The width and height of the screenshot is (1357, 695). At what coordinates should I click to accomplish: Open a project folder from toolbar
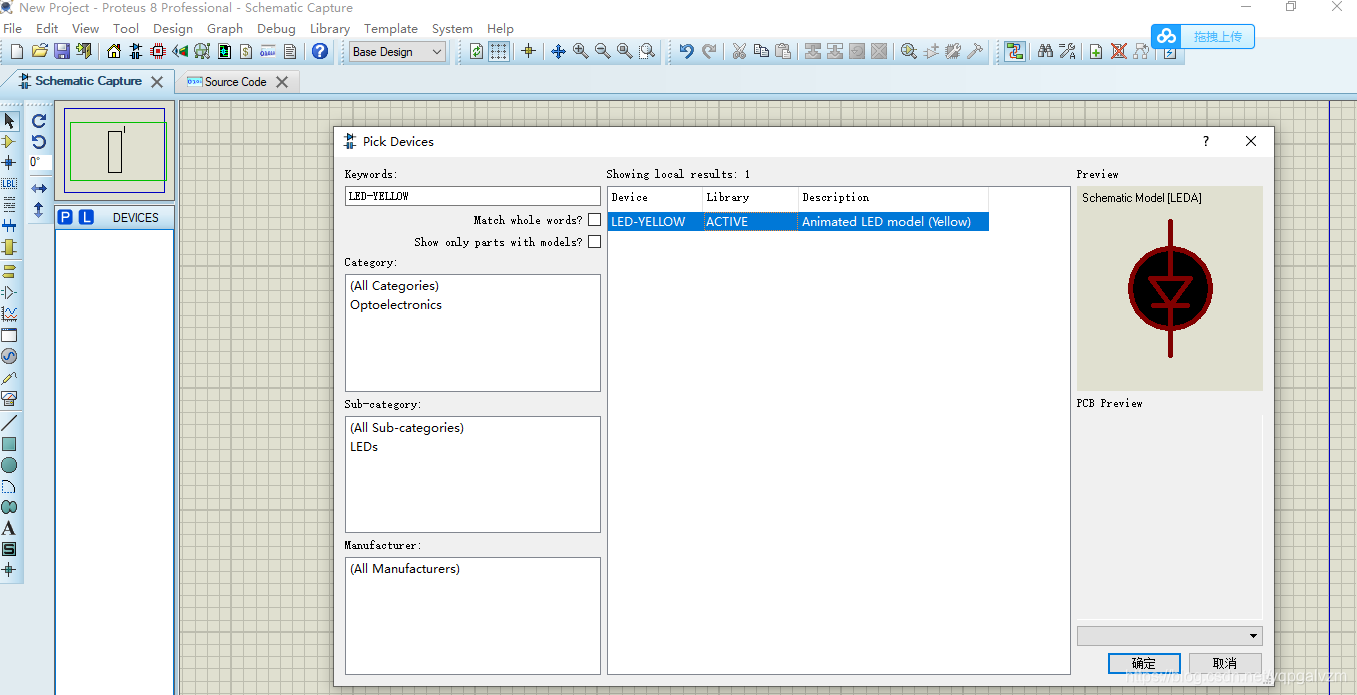(x=40, y=51)
